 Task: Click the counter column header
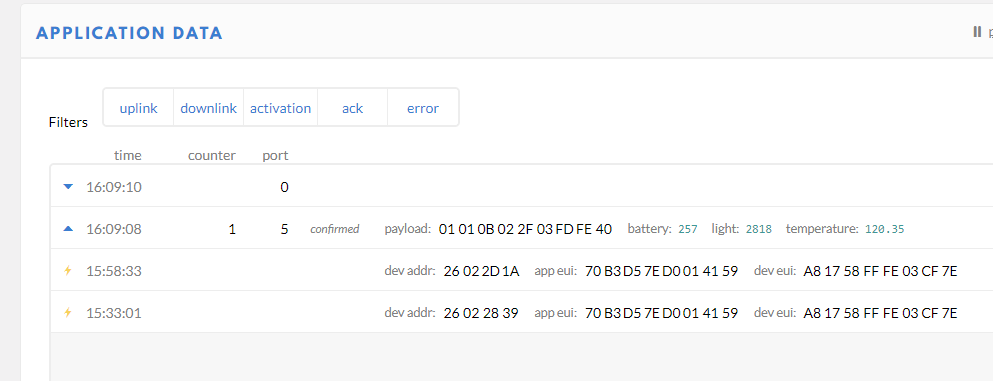point(212,155)
